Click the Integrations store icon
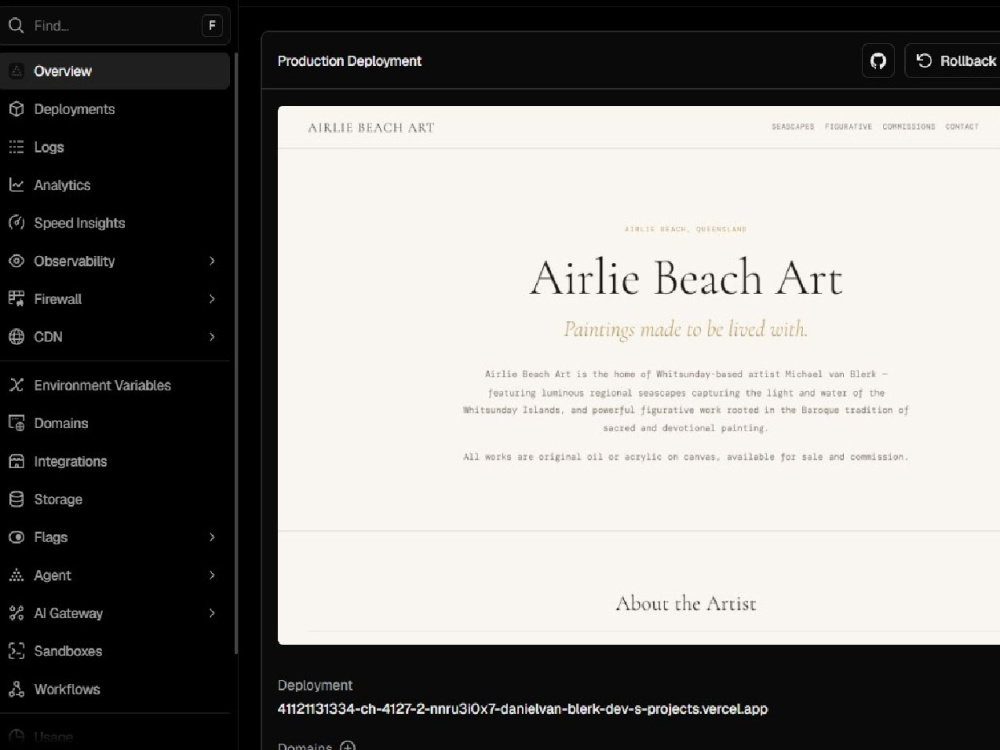 tap(17, 461)
